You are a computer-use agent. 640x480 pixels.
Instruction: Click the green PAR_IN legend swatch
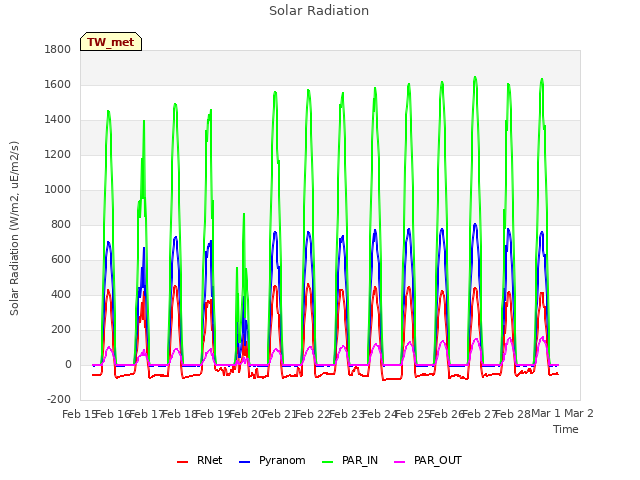point(327,462)
